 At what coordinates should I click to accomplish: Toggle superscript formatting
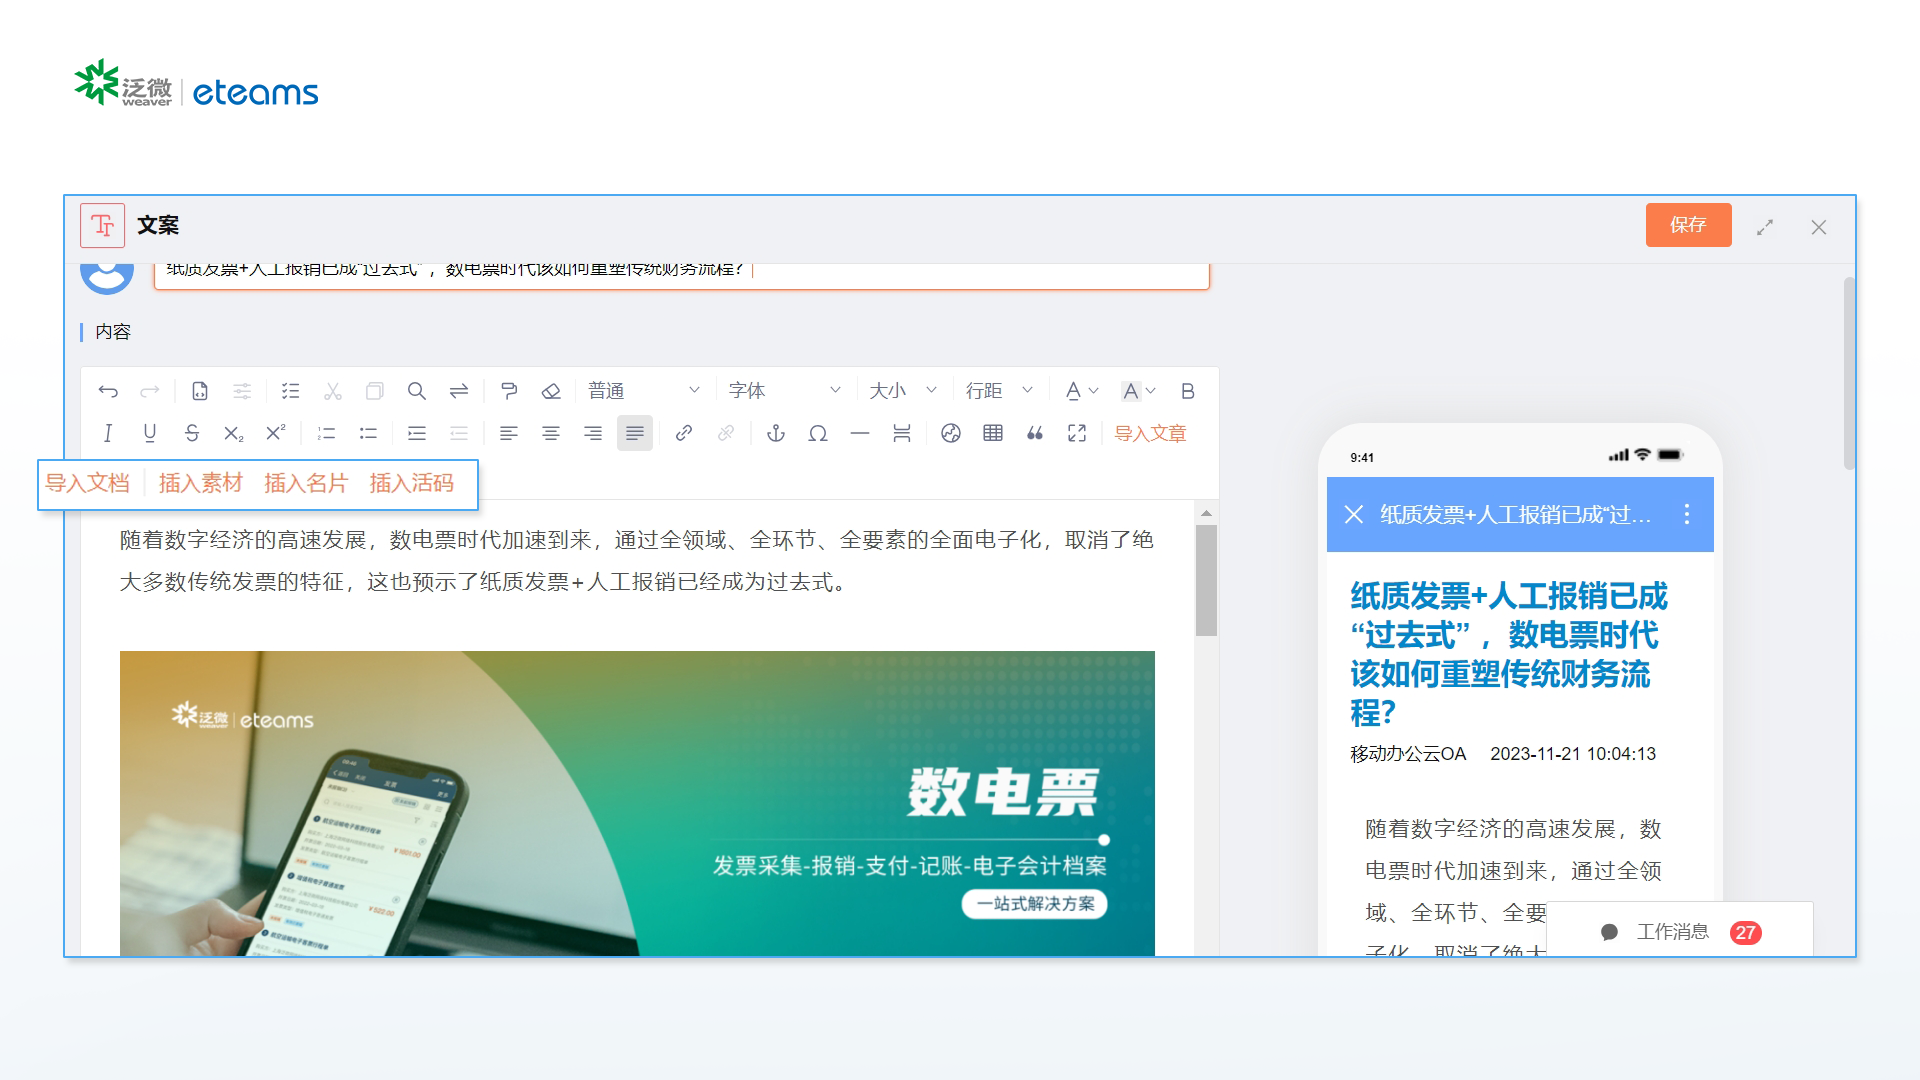(x=276, y=433)
